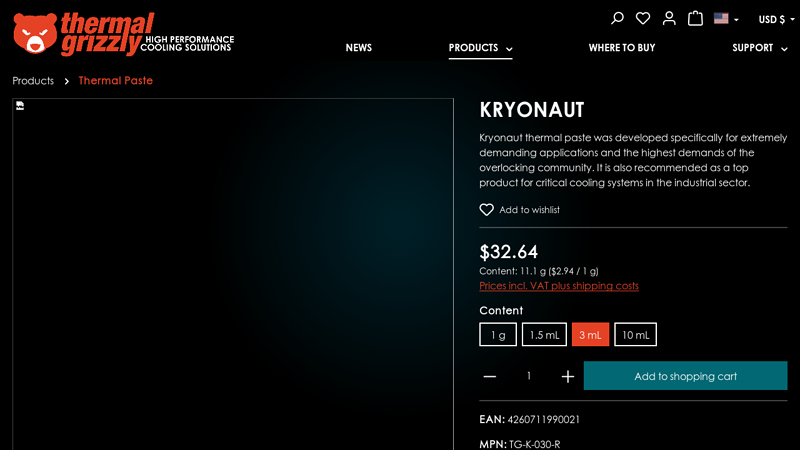Open the USD $ currency dropdown
Viewport: 800px width, 450px height.
(776, 19)
